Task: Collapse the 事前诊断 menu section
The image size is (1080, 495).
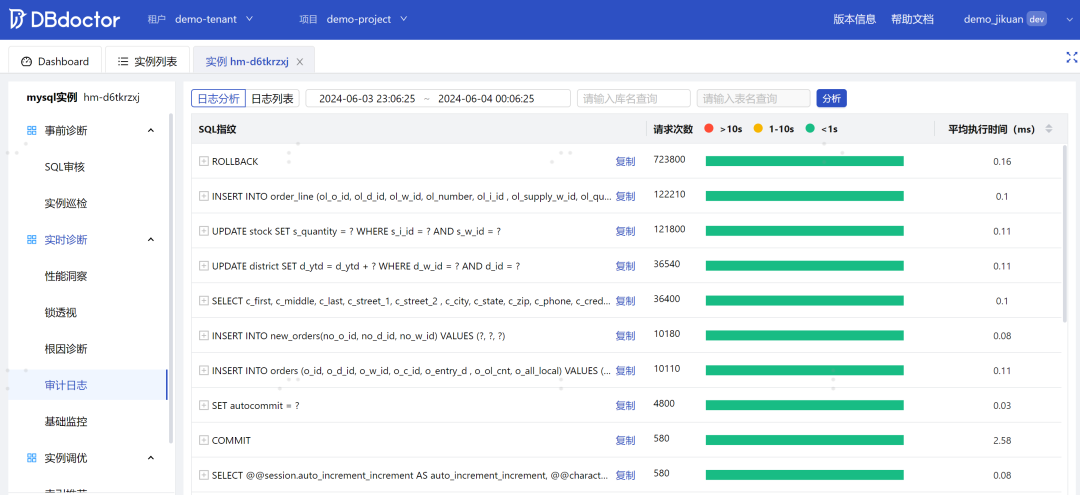Action: click(151, 131)
